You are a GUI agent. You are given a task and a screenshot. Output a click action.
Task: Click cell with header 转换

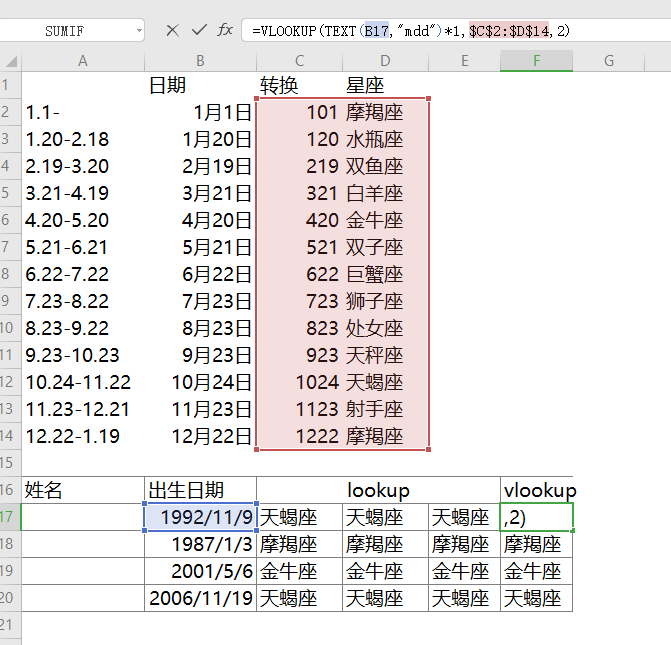[x=300, y=85]
